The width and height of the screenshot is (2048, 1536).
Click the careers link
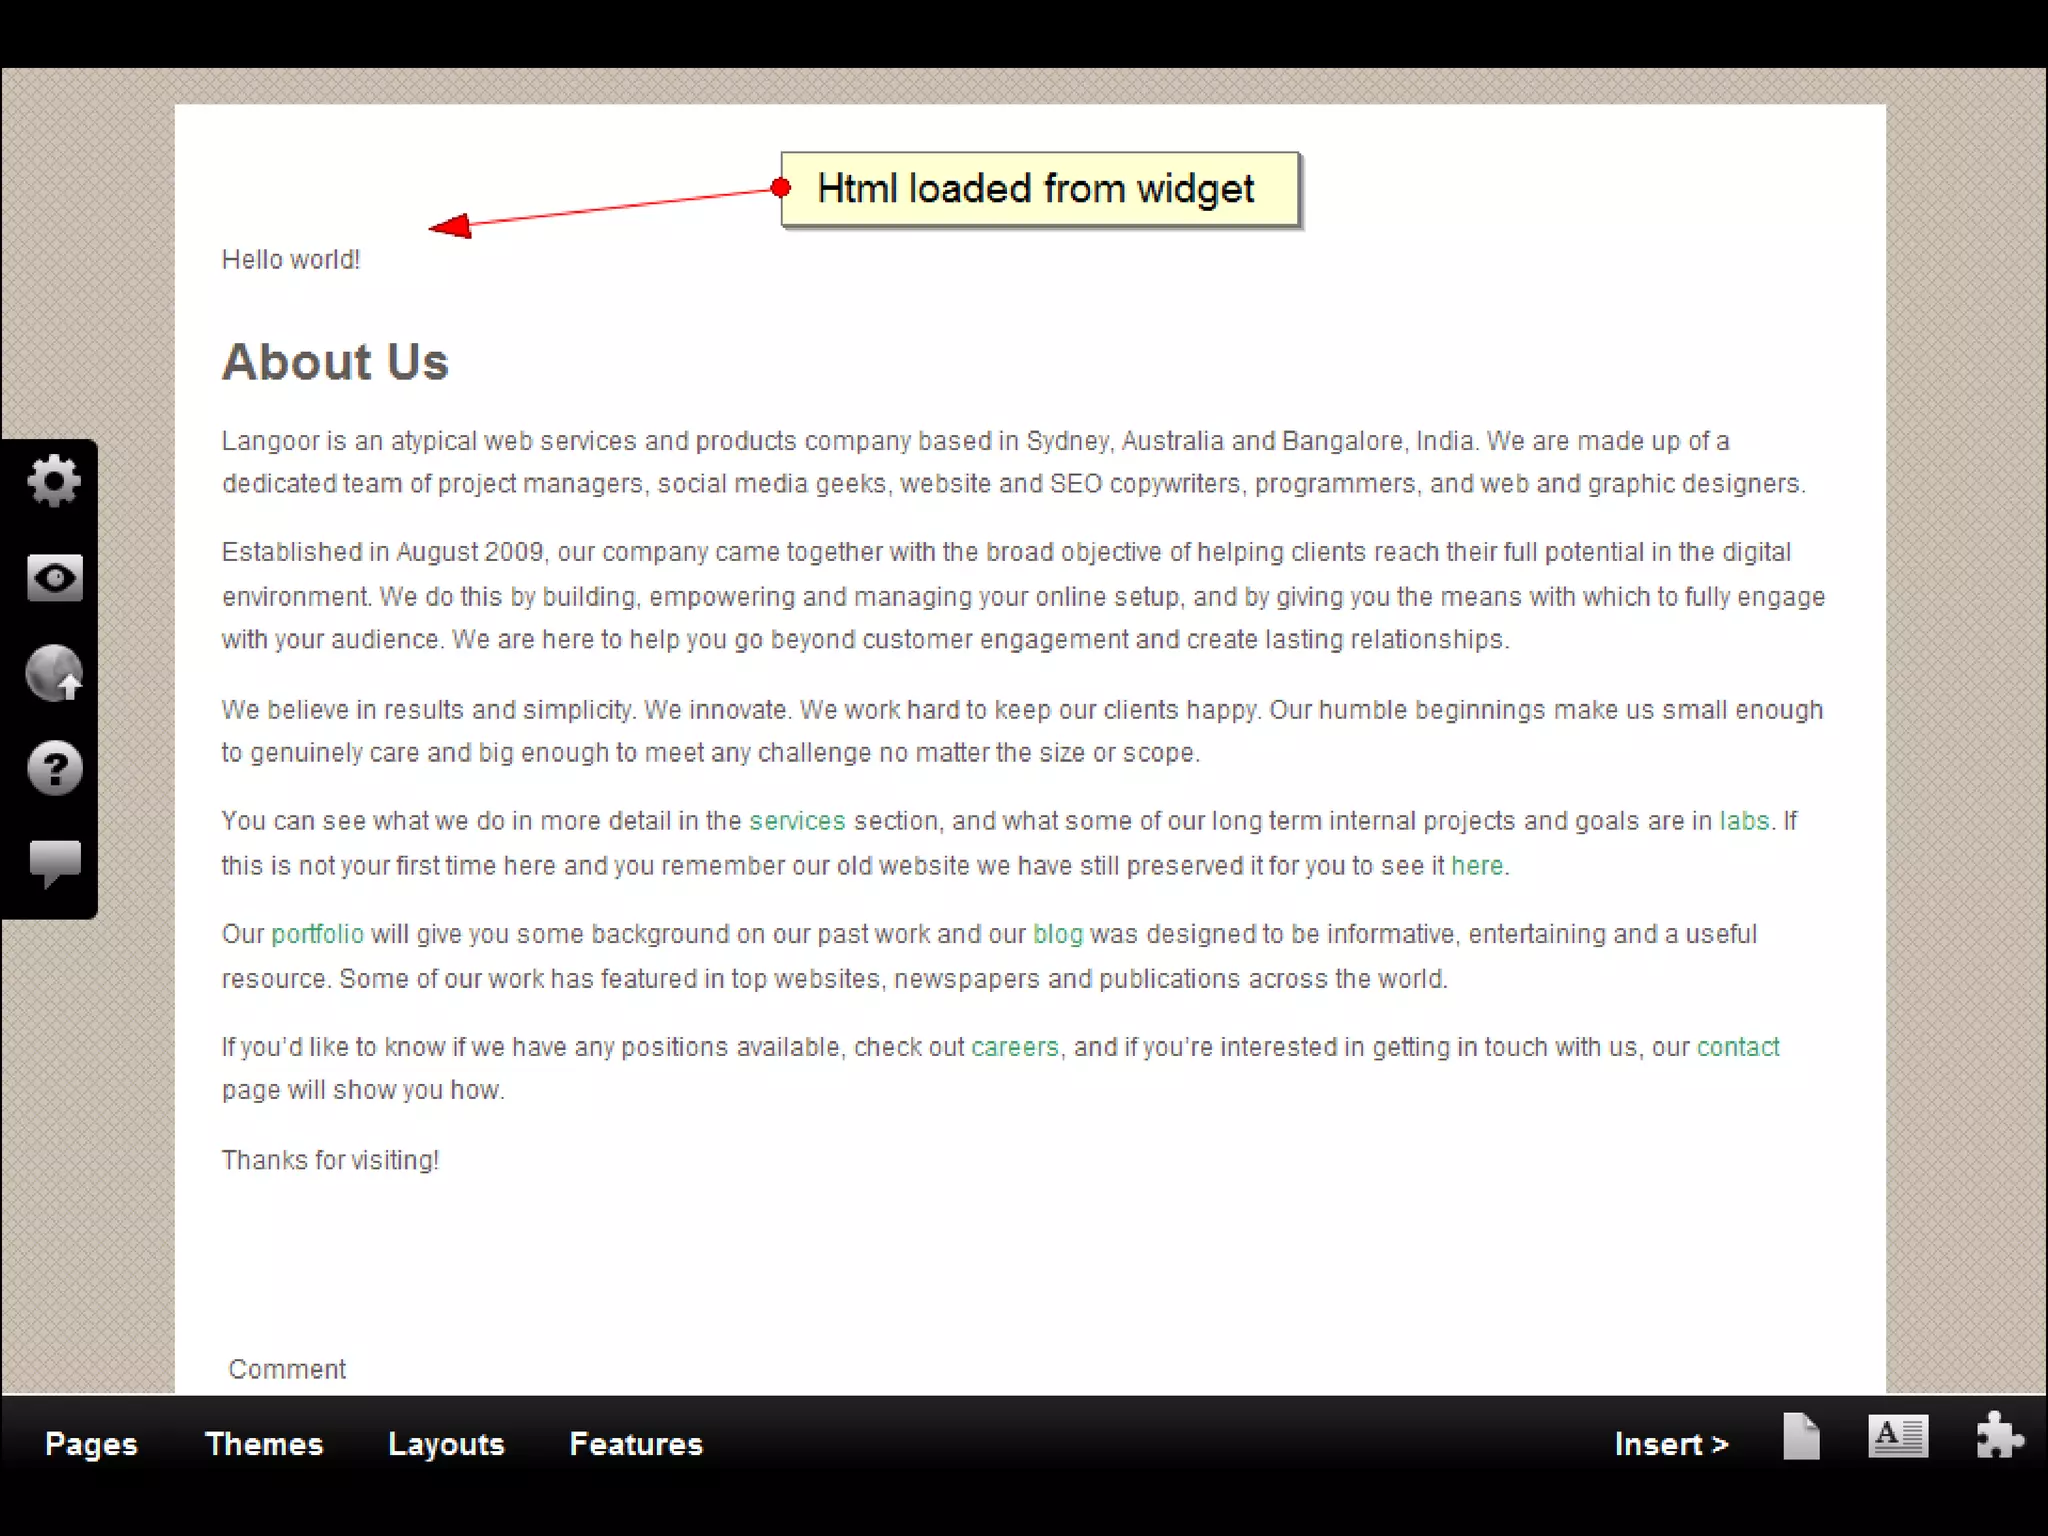coord(1014,1047)
